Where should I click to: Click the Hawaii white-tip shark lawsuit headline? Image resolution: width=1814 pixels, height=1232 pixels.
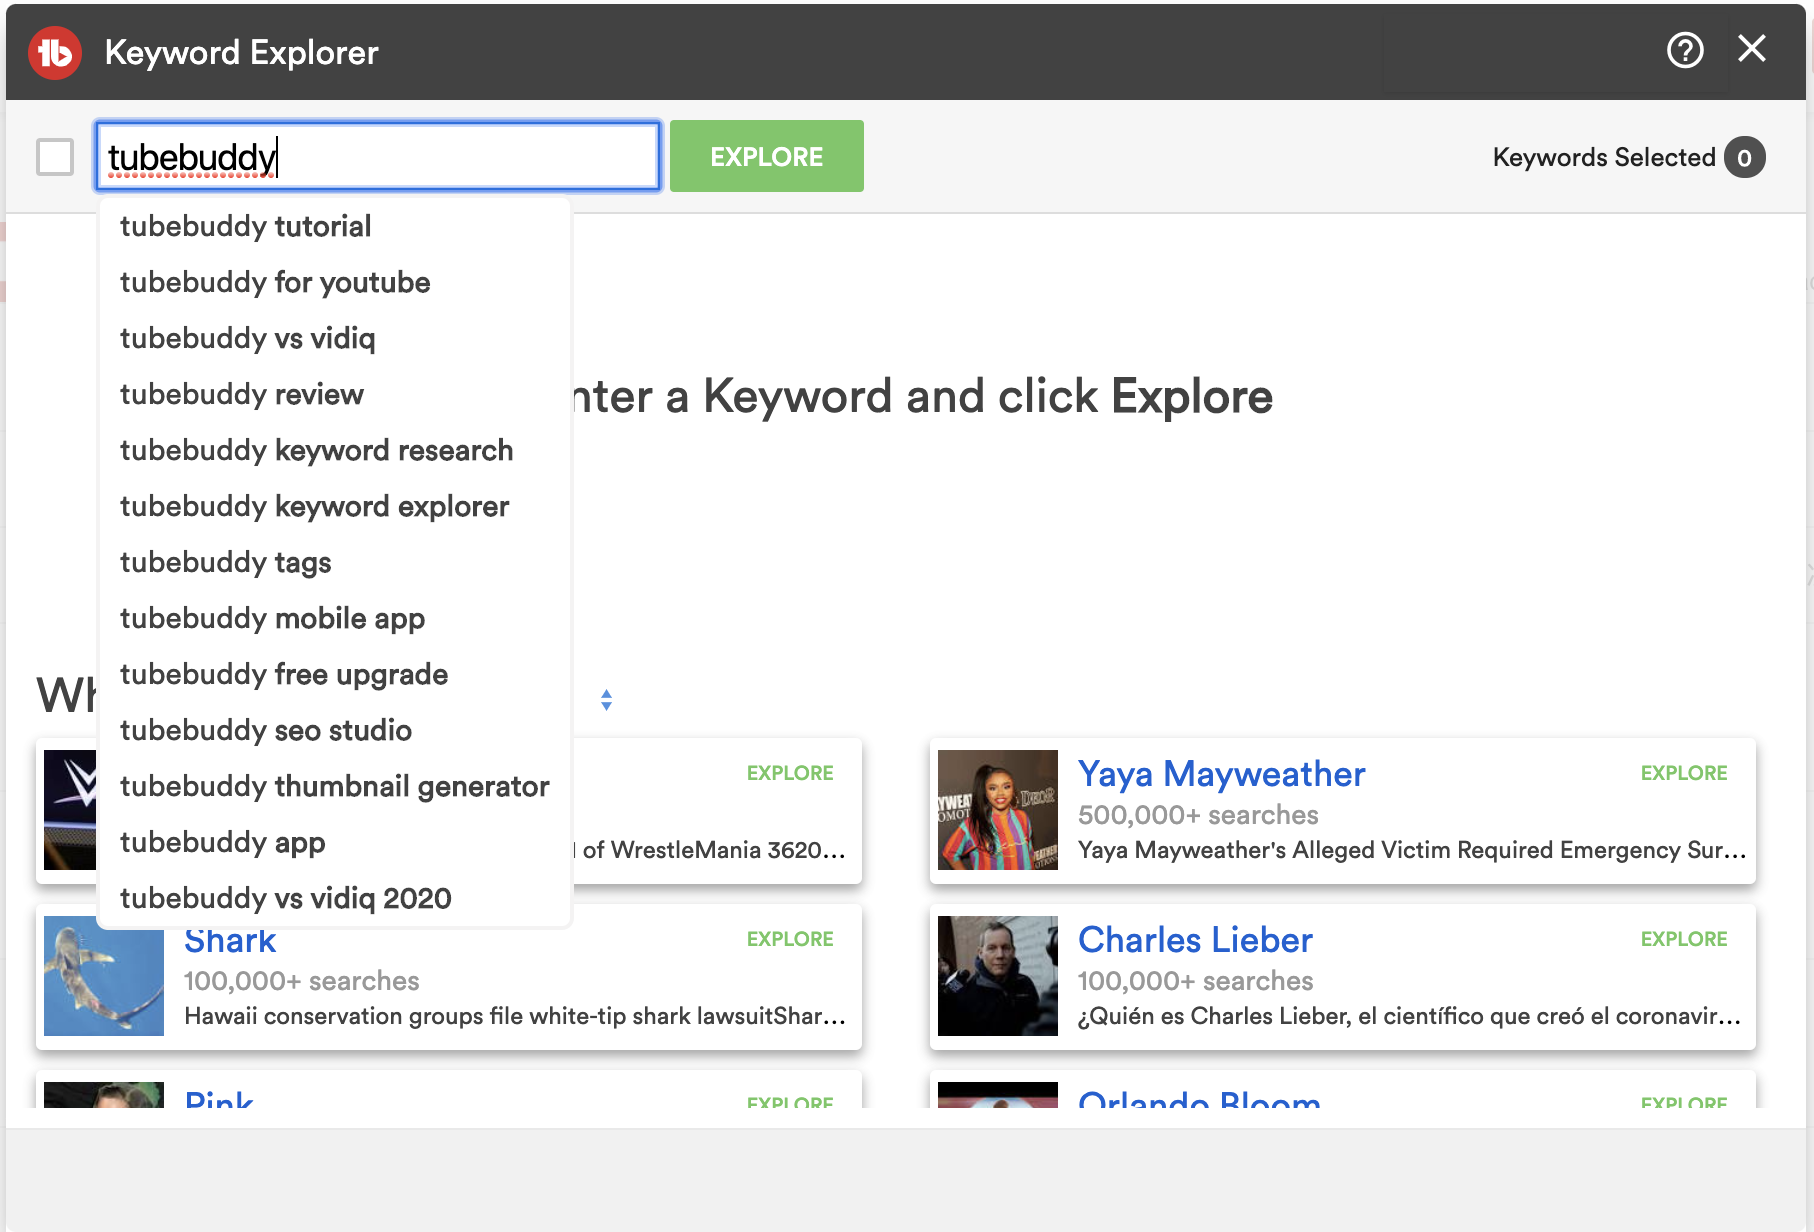[x=515, y=1016]
